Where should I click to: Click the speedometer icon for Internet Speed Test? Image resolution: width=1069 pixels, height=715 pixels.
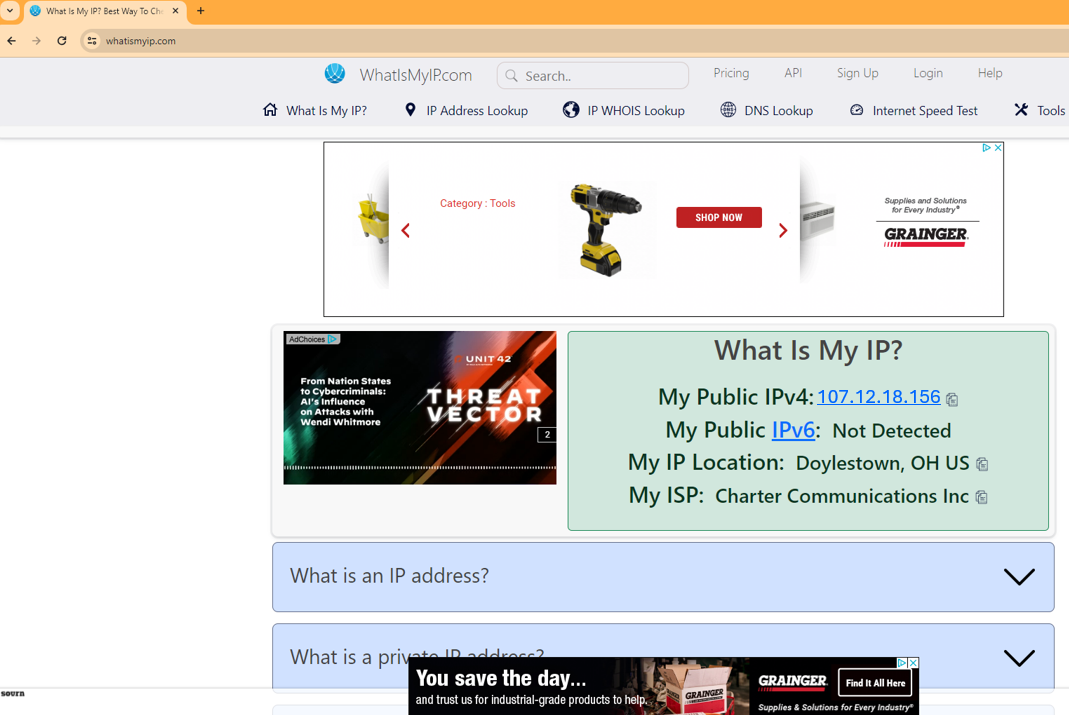[x=856, y=110]
